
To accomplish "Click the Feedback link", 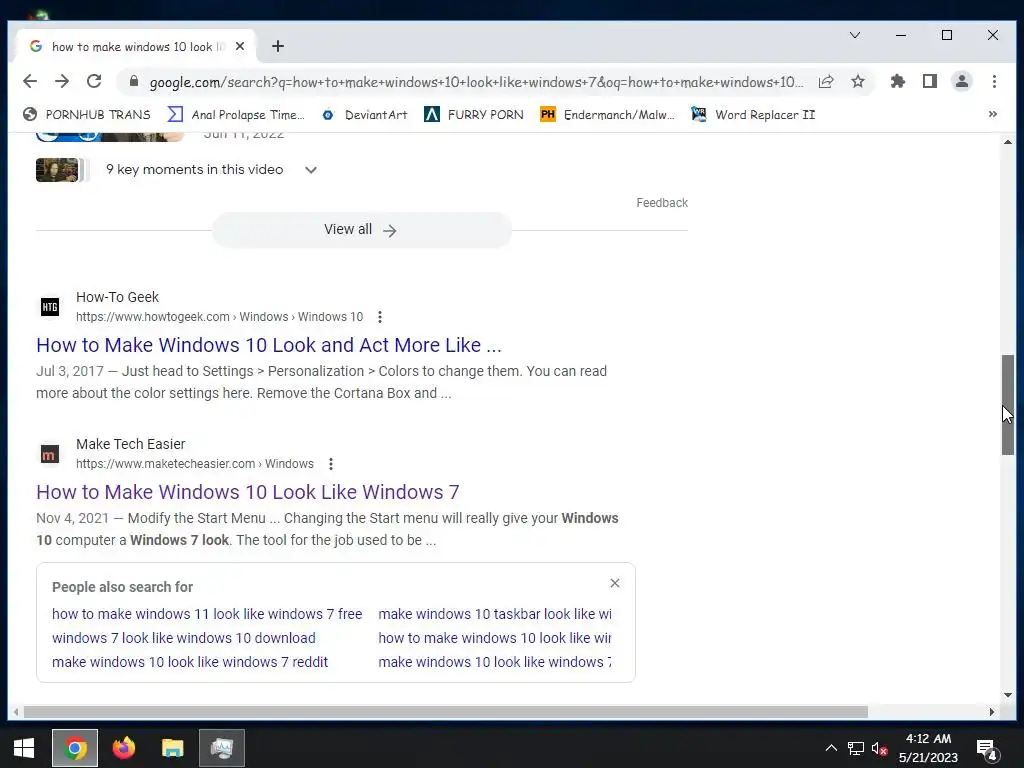I will (x=662, y=203).
